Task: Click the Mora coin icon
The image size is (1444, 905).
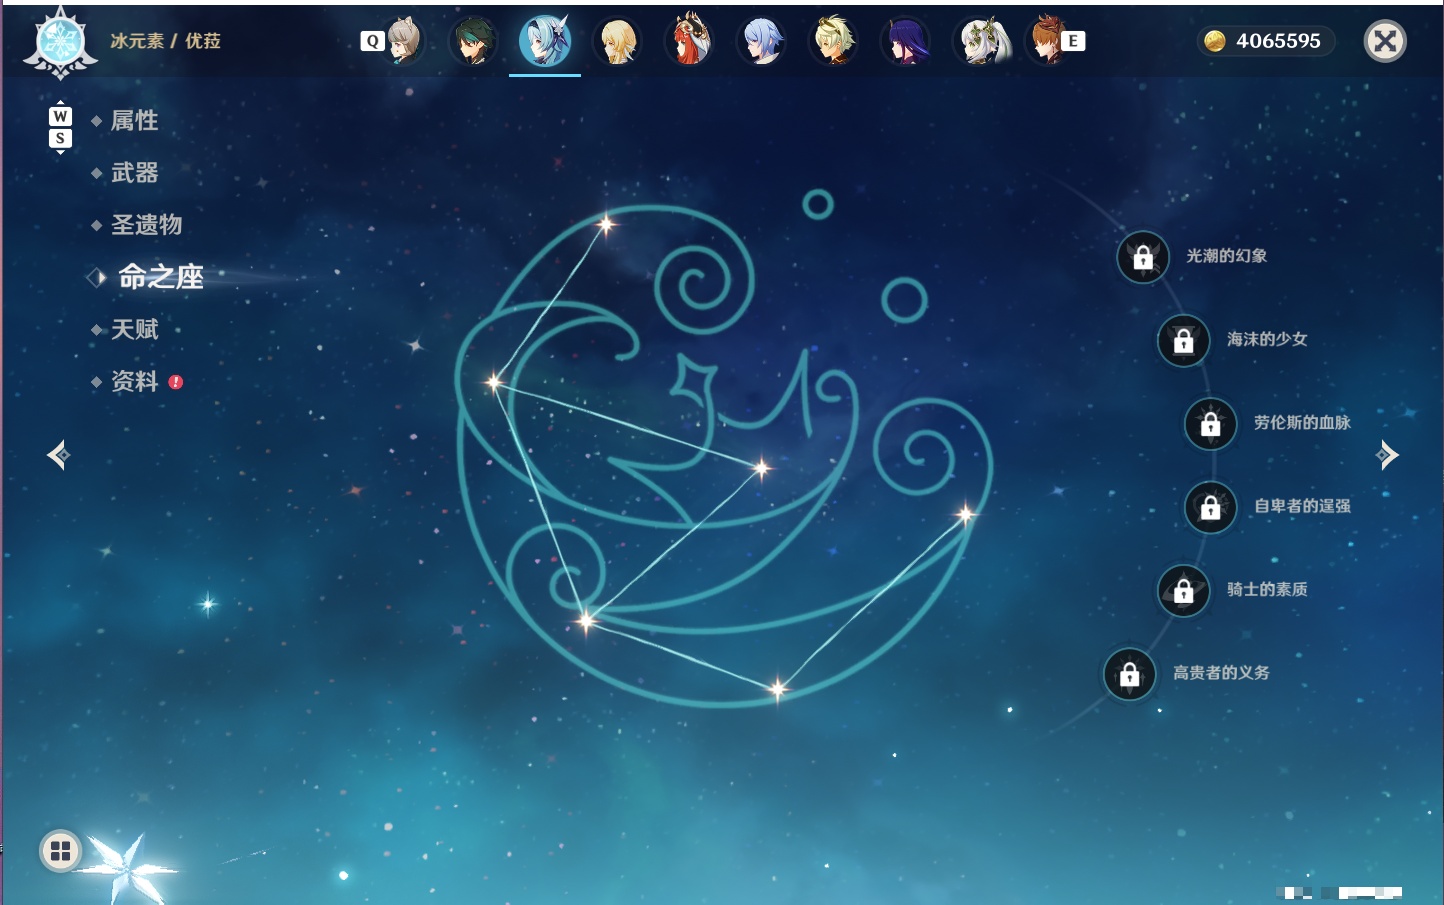Action: (1214, 41)
